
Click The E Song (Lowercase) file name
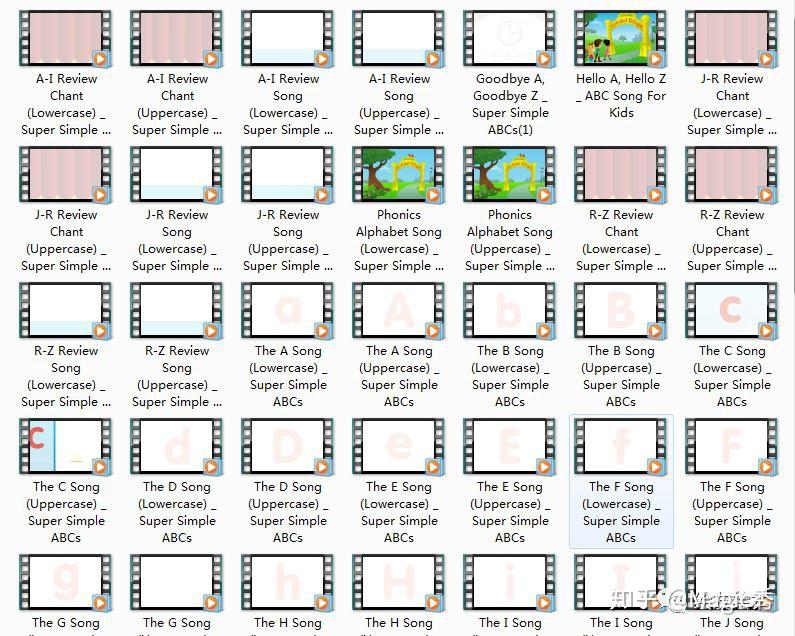(x=399, y=512)
